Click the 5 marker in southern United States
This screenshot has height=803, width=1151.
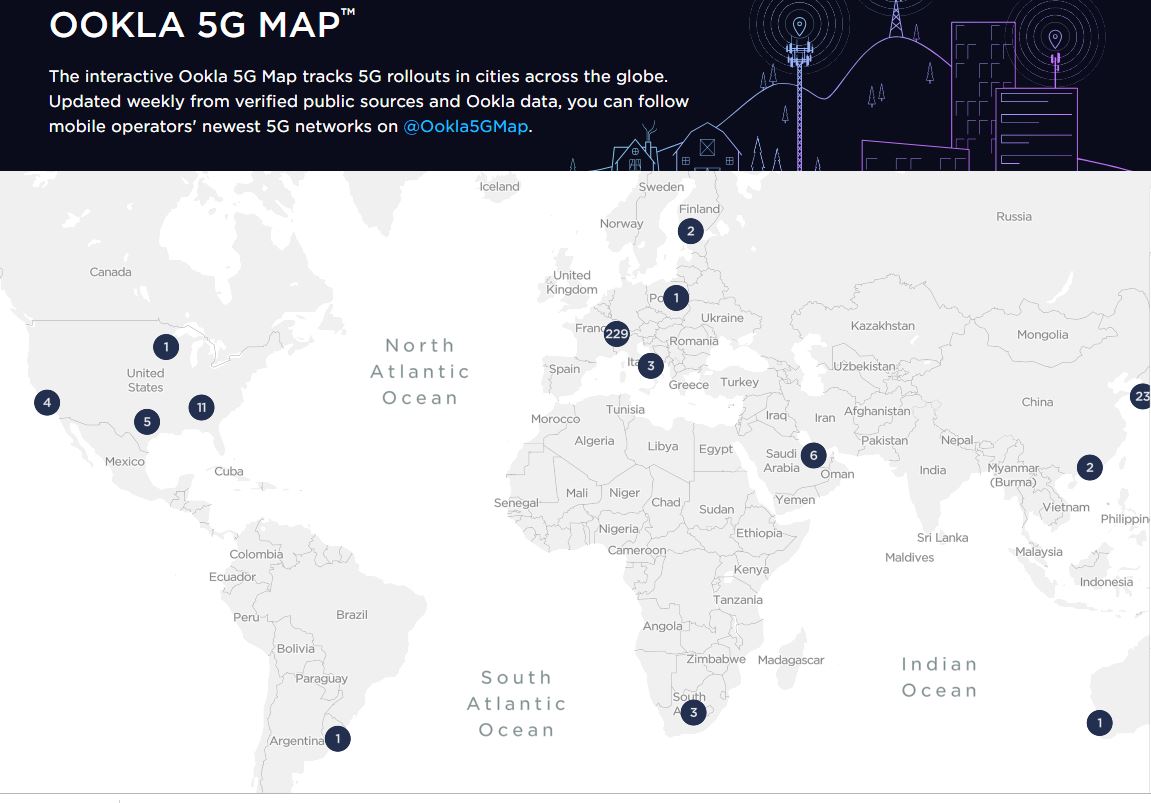point(147,422)
